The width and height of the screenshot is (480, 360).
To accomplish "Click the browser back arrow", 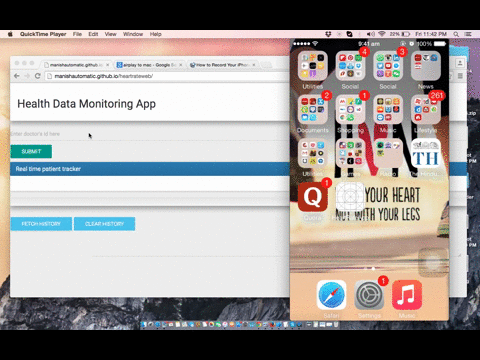I will pyautogui.click(x=17, y=76).
